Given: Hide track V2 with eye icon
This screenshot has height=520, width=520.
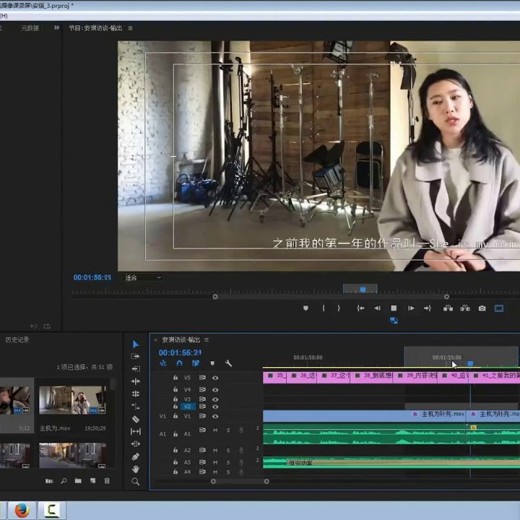Looking at the screenshot, I should coord(215,407).
